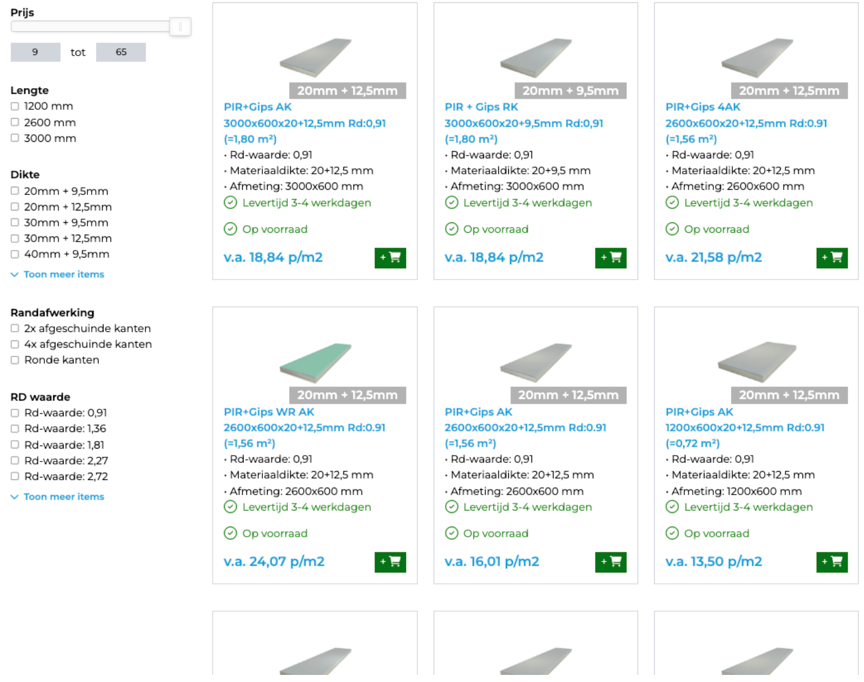Viewport: 864px width, 682px height.
Task: Tick the 20mm + 12,5mm thickness checkbox
Action: [x=15, y=207]
